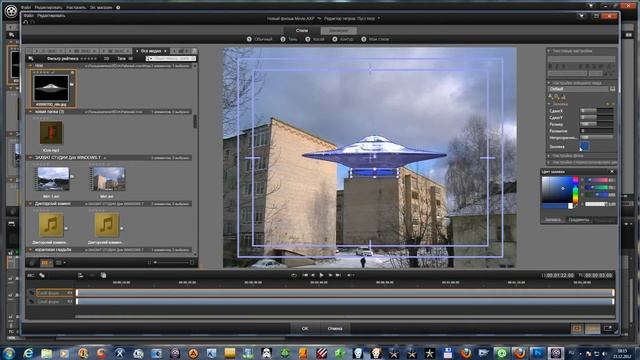Start playback of the title preview
Image resolution: width=640 pixels, height=360 pixels.
[x=322, y=276]
